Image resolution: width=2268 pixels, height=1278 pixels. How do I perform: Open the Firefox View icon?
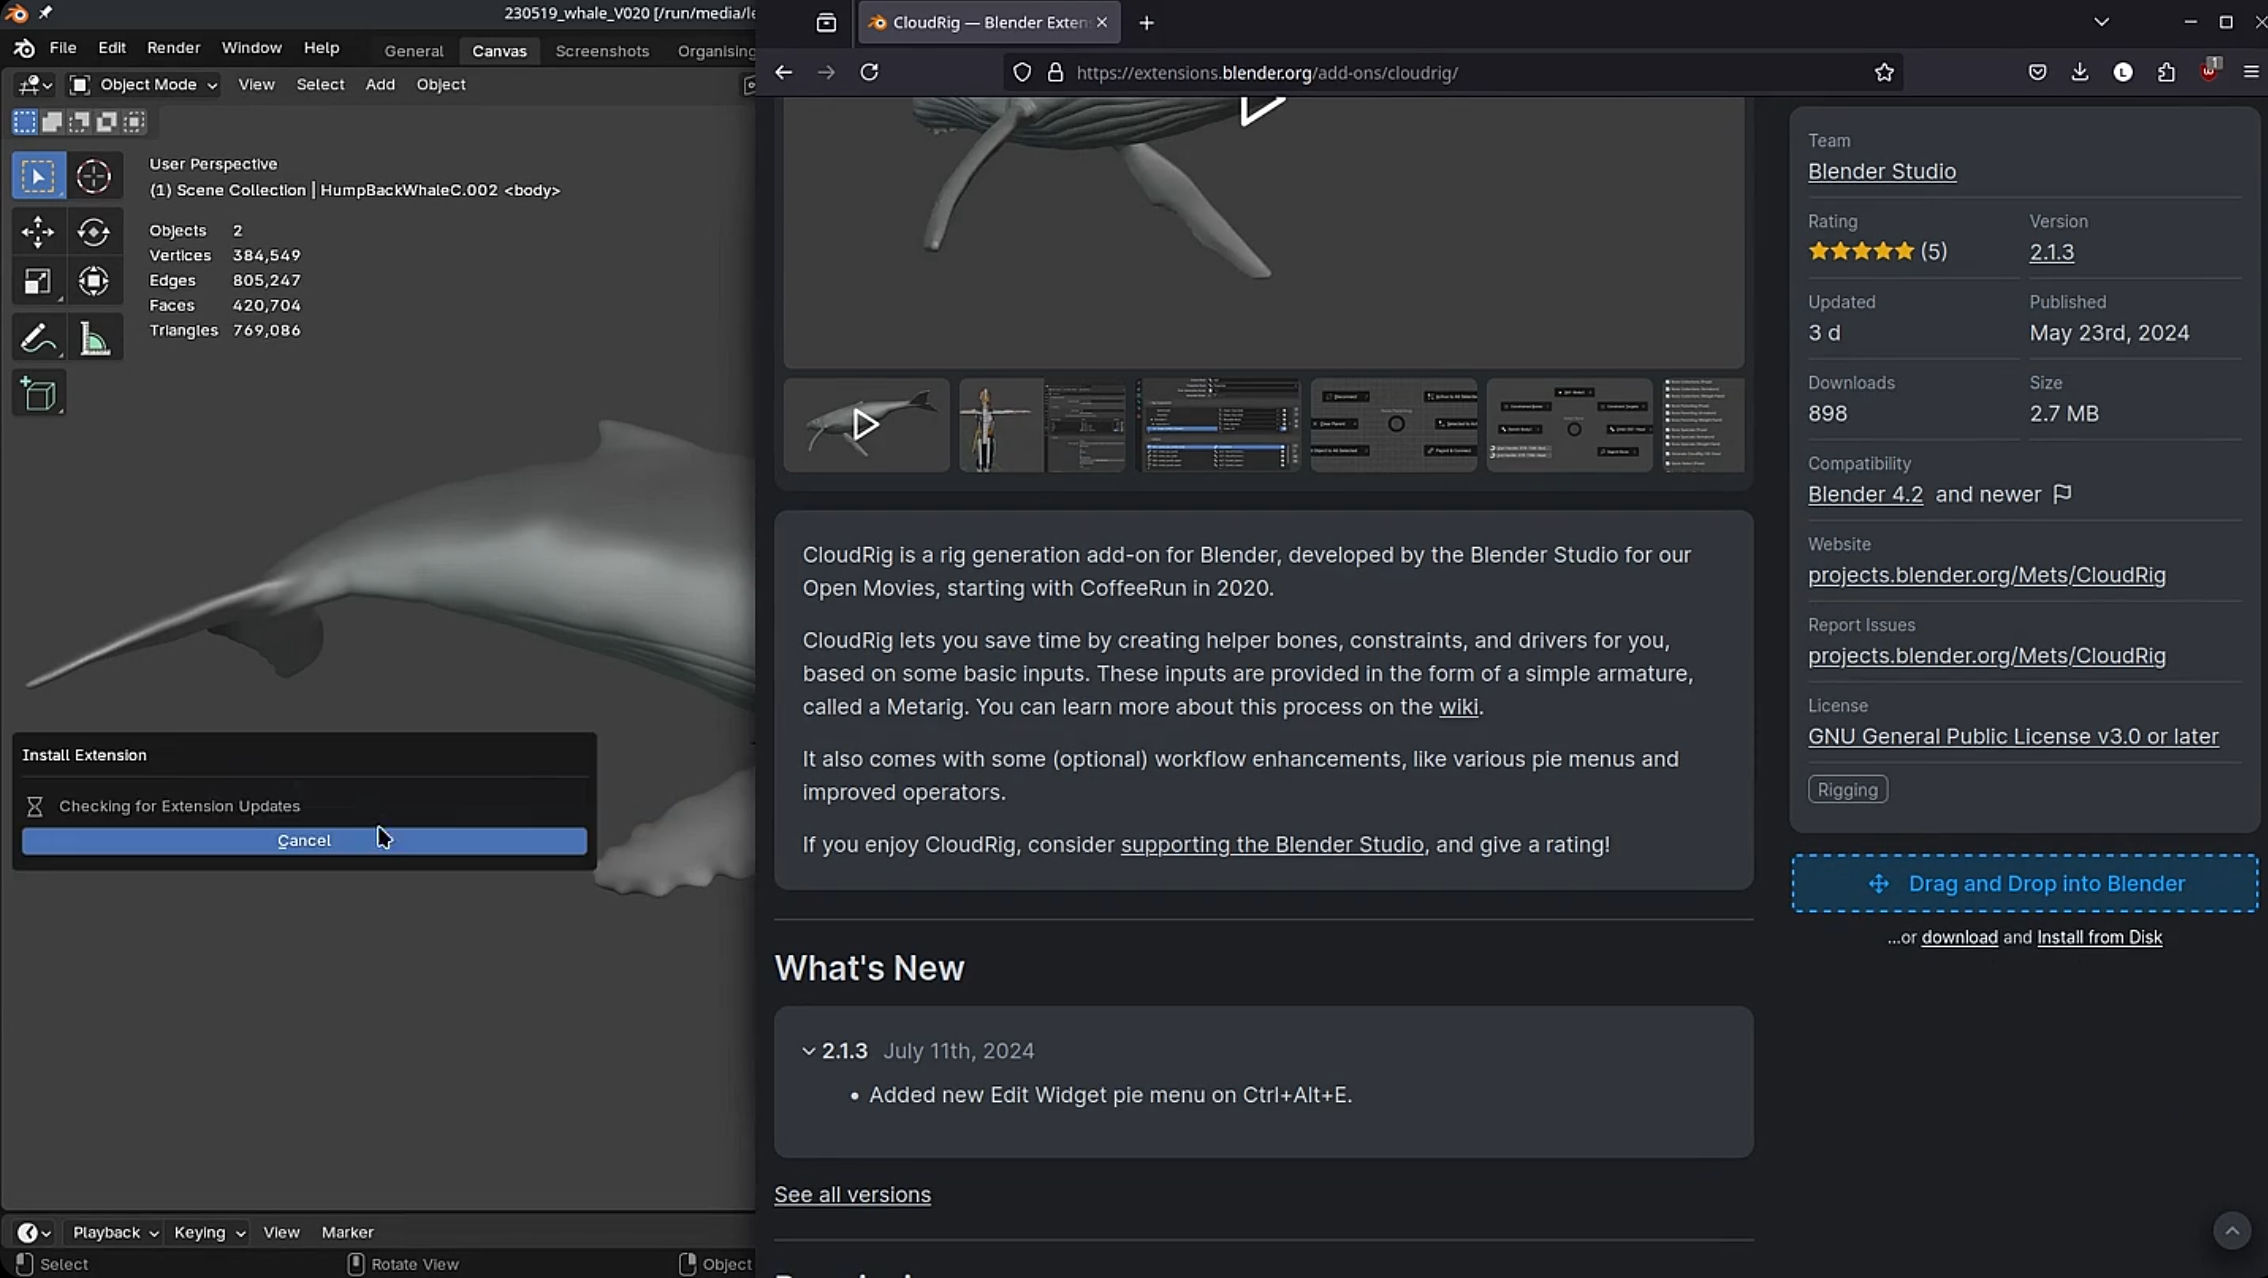pos(826,22)
